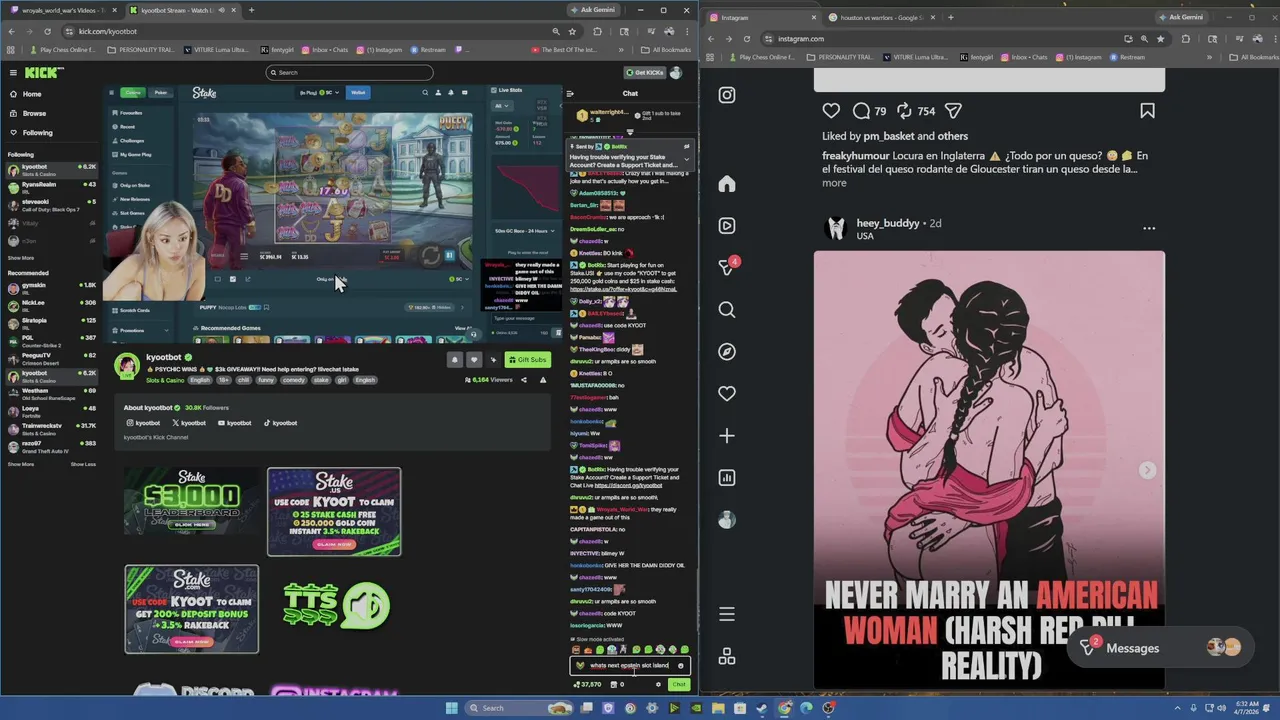The height and width of the screenshot is (720, 1280).
Task: Click the Kick chat message input
Action: coord(629,665)
